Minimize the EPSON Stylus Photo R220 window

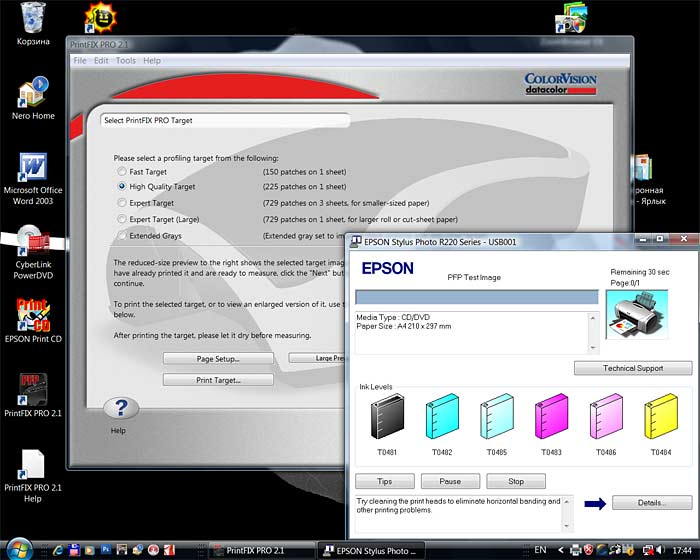[643, 239]
